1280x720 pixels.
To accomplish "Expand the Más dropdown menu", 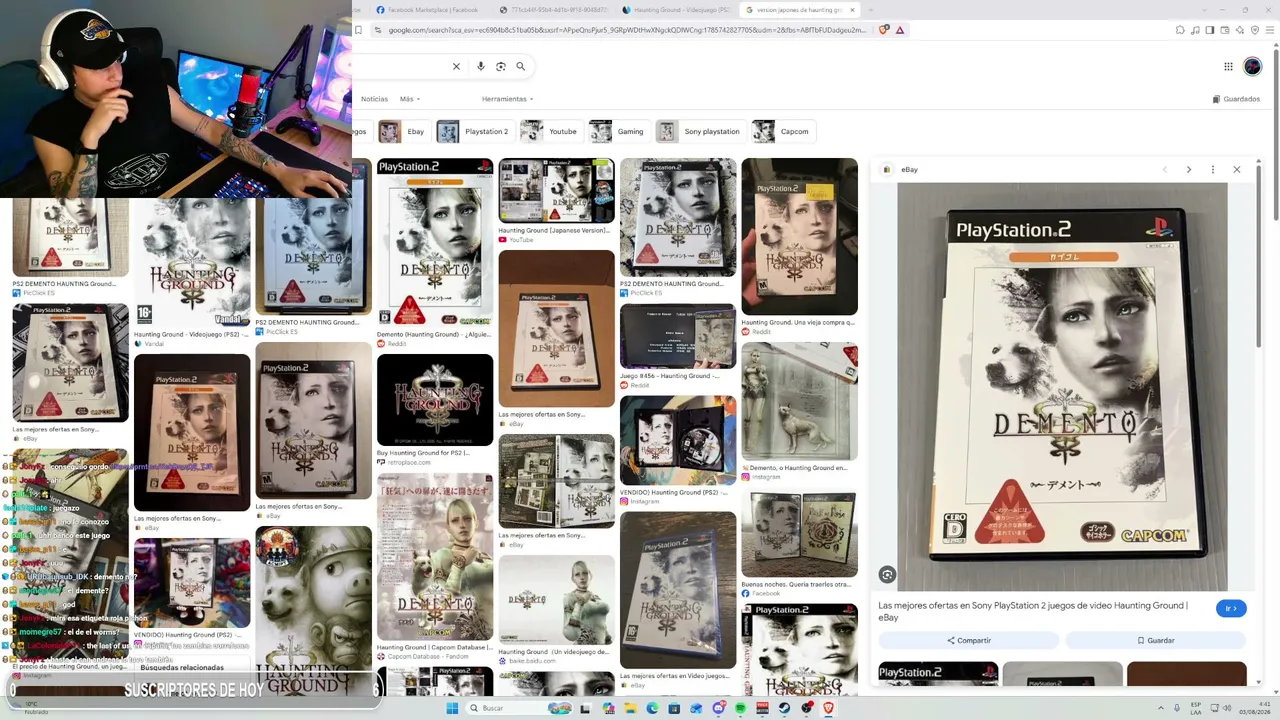I will (410, 99).
